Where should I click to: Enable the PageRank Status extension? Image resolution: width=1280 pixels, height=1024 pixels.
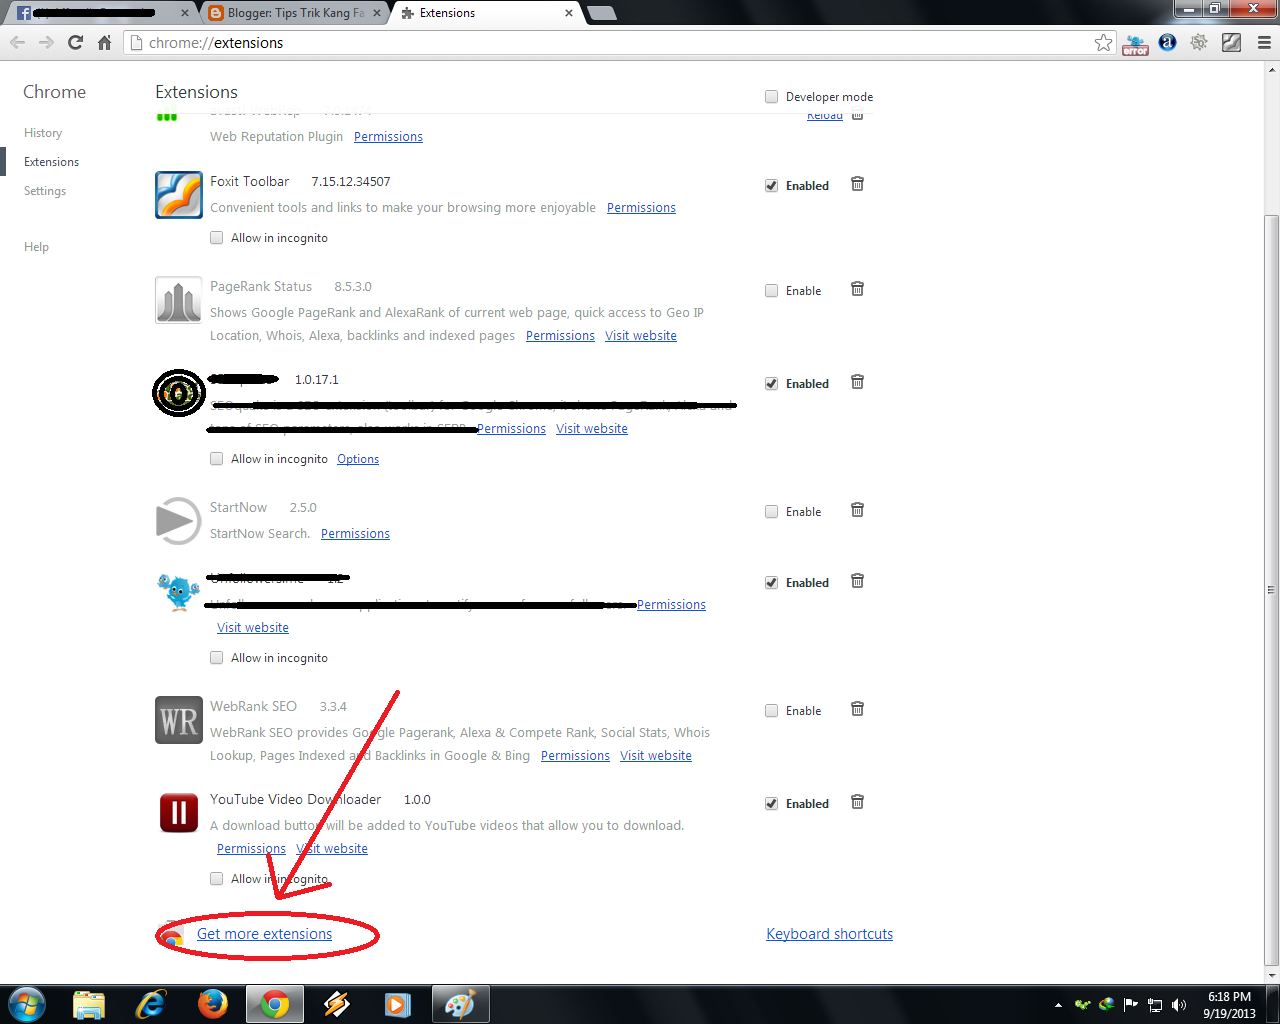point(771,291)
